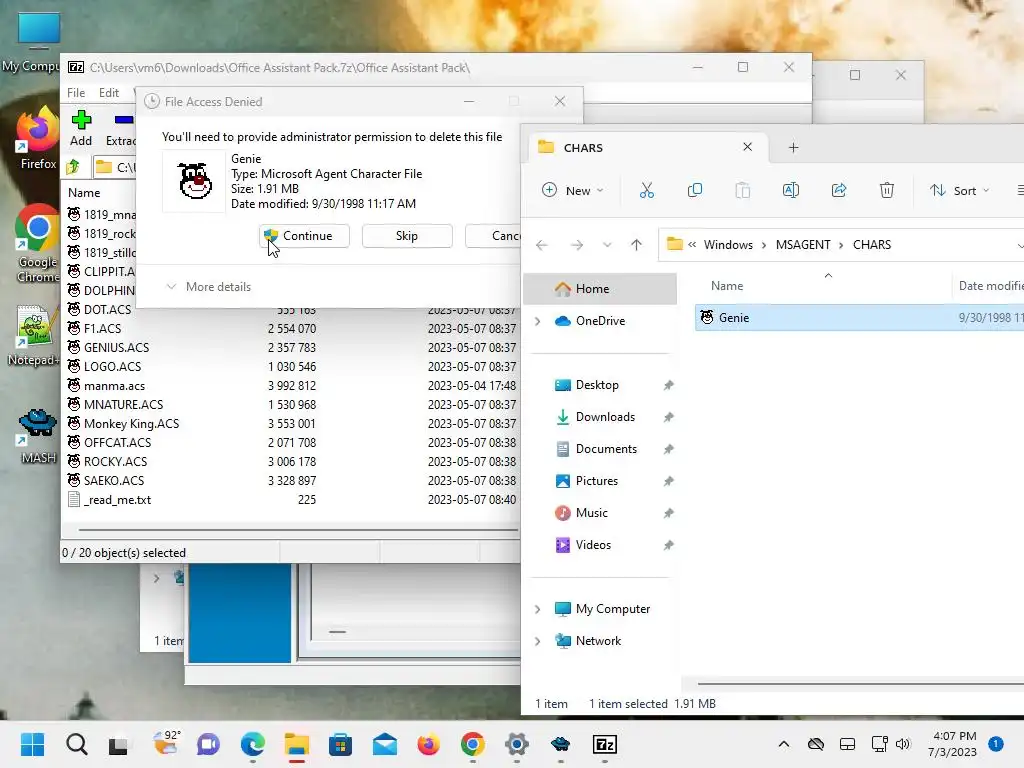
Task: Click the Share icon in CHARS toolbar
Action: [x=839, y=190]
